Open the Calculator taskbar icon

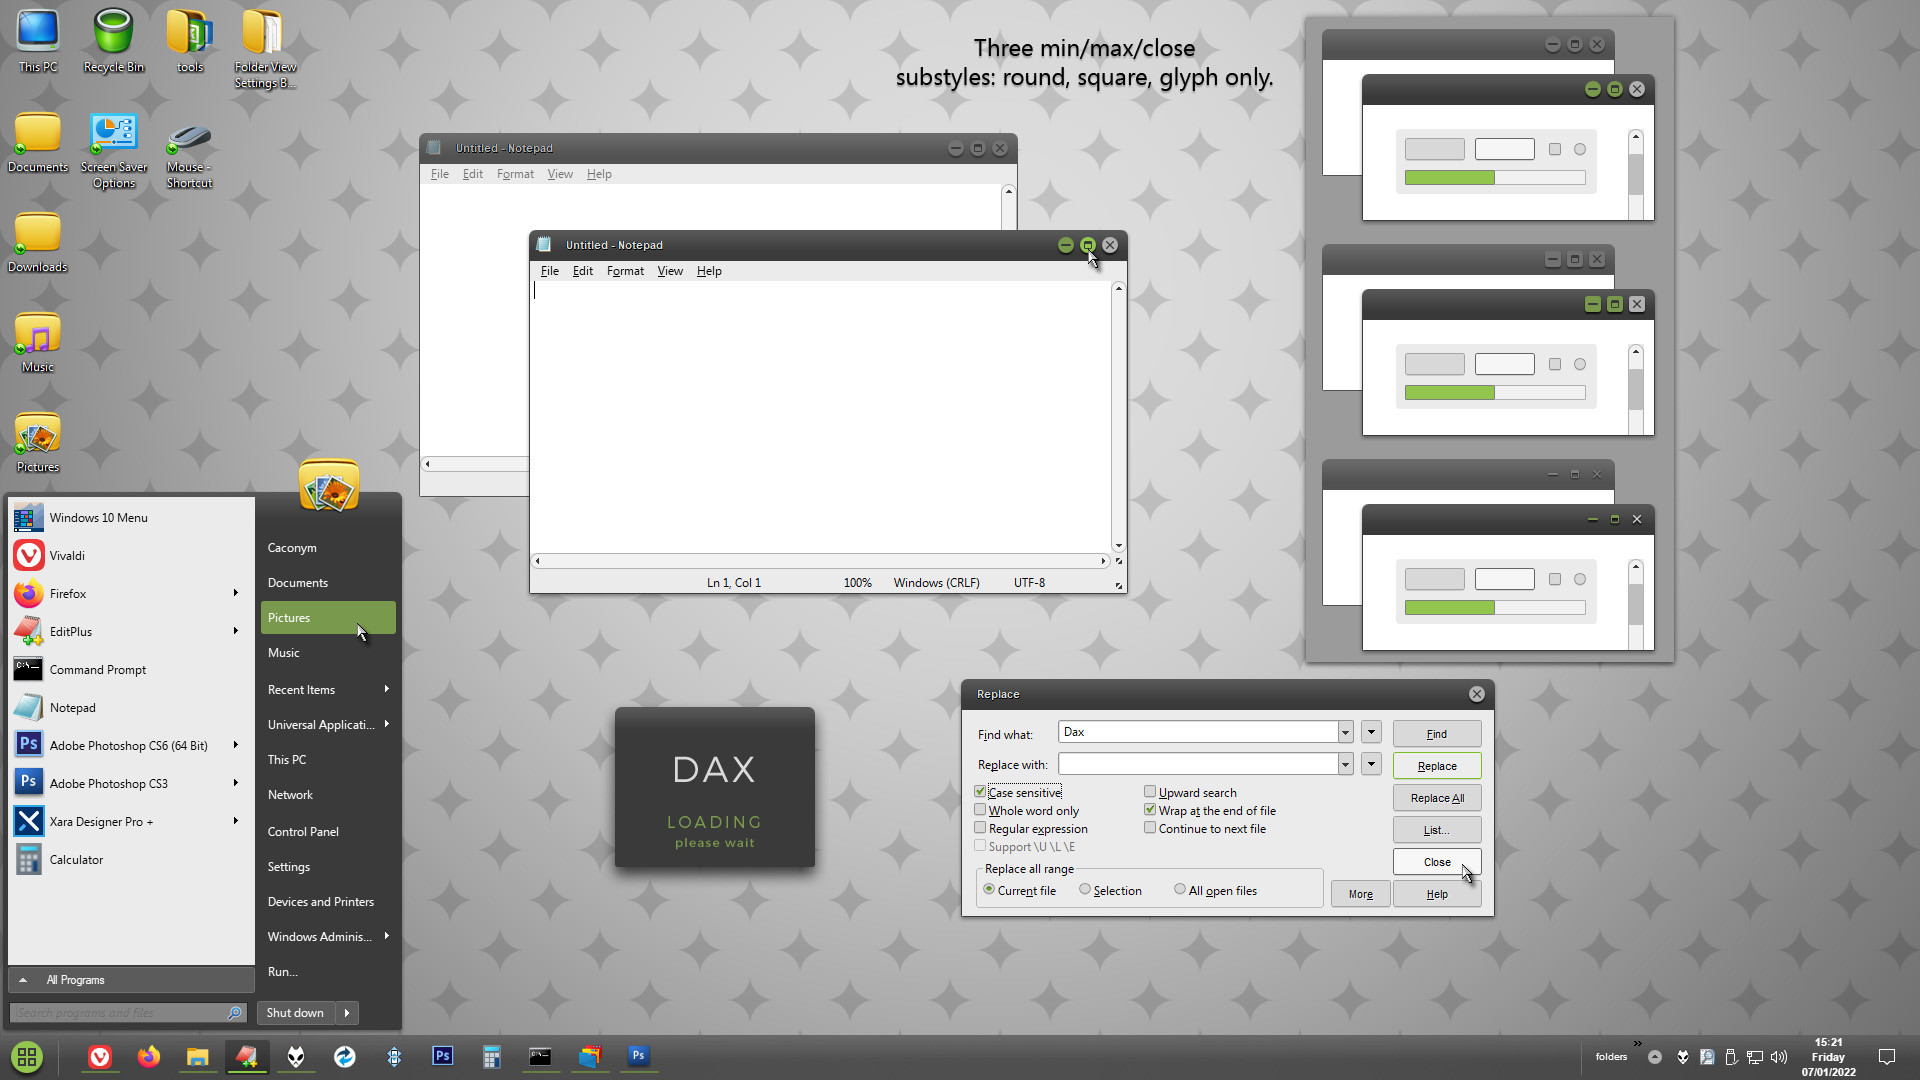491,1056
